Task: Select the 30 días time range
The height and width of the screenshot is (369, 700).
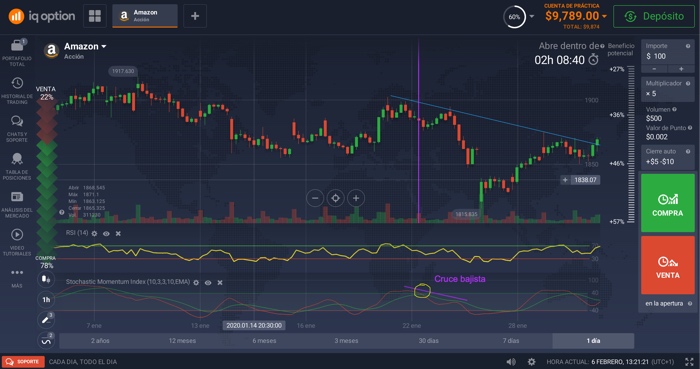Action: tap(429, 340)
